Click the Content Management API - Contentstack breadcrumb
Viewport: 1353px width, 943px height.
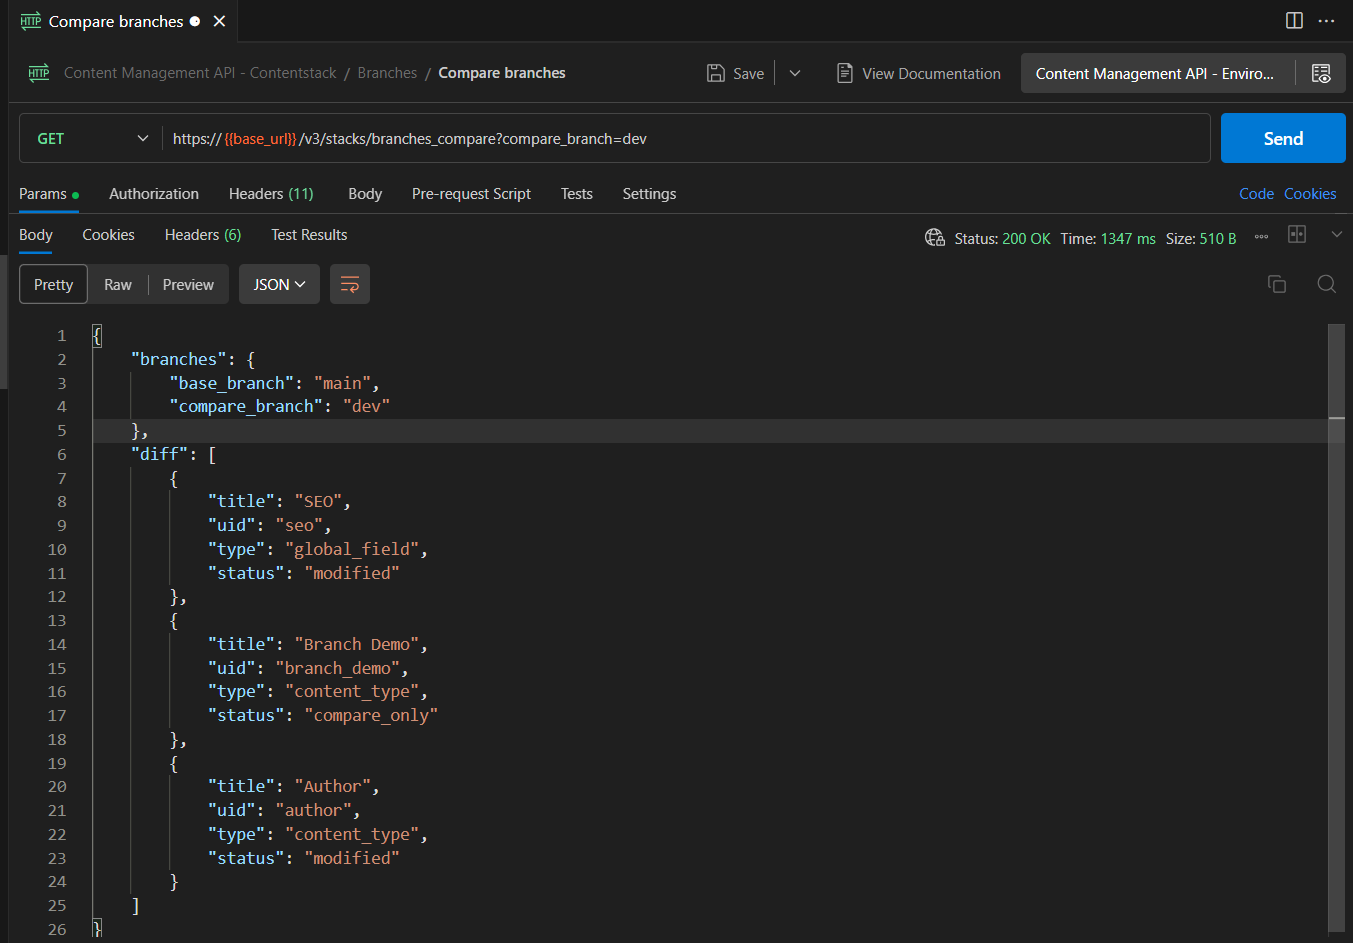[x=200, y=73]
